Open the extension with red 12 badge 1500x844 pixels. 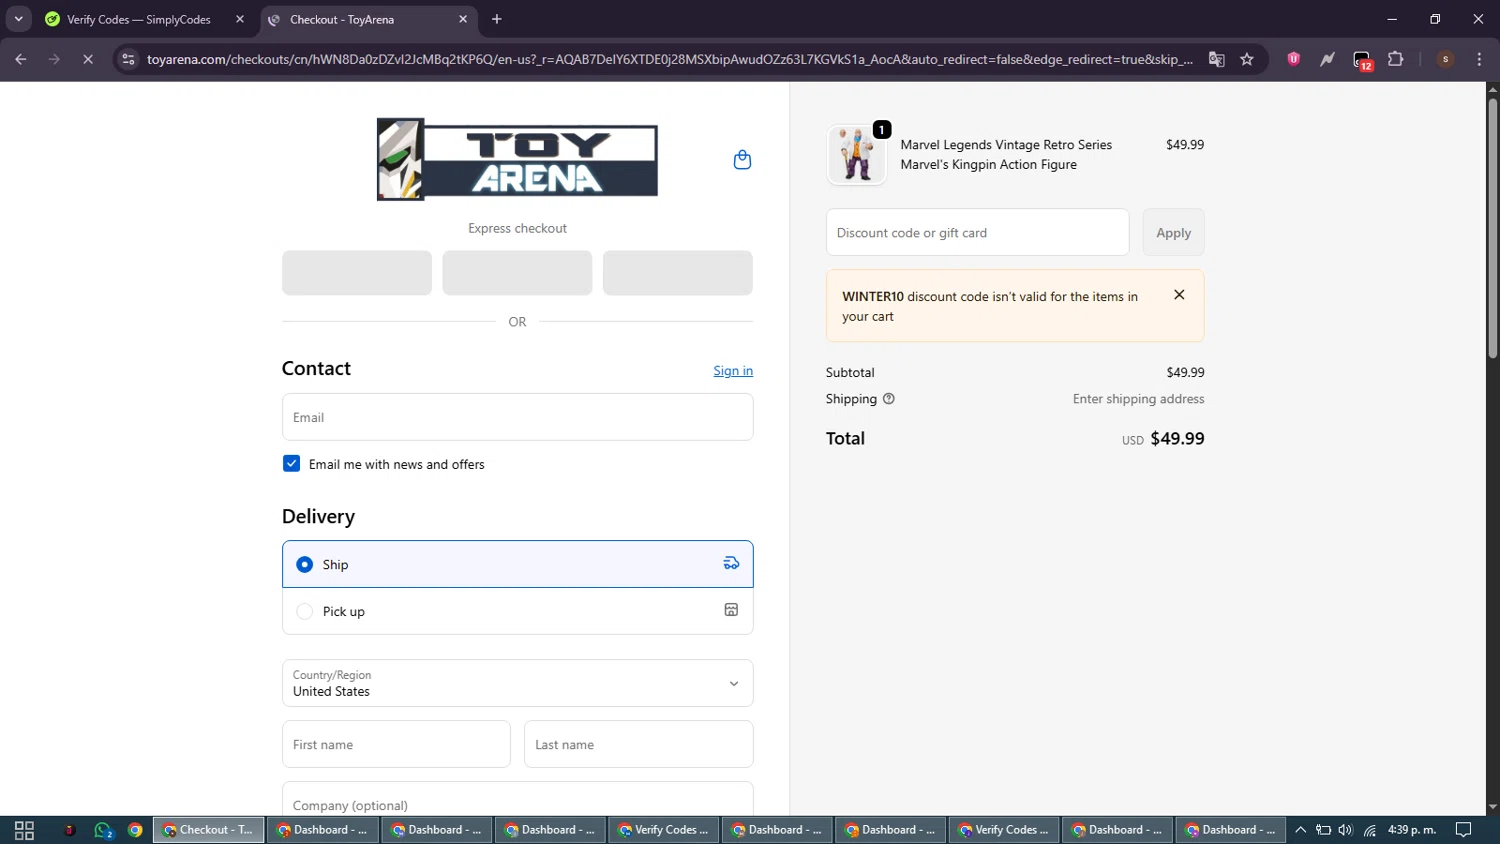click(1362, 60)
